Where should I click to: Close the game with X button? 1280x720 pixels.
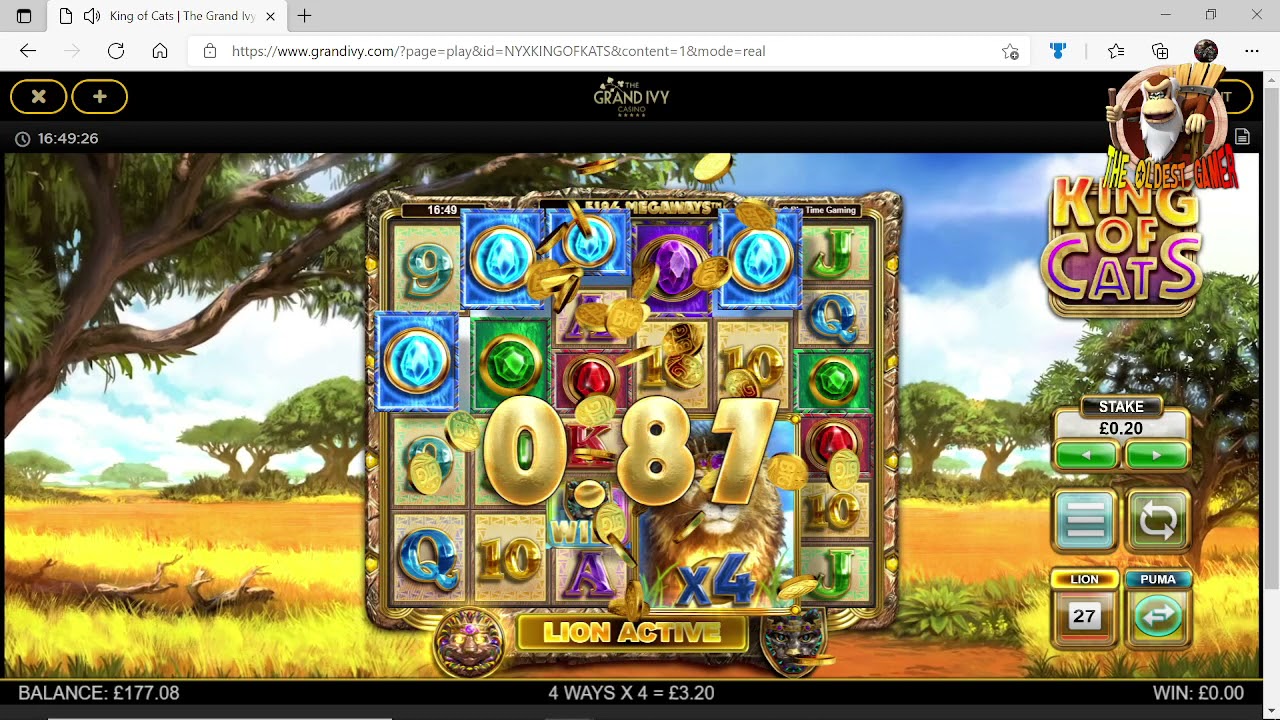coord(38,96)
